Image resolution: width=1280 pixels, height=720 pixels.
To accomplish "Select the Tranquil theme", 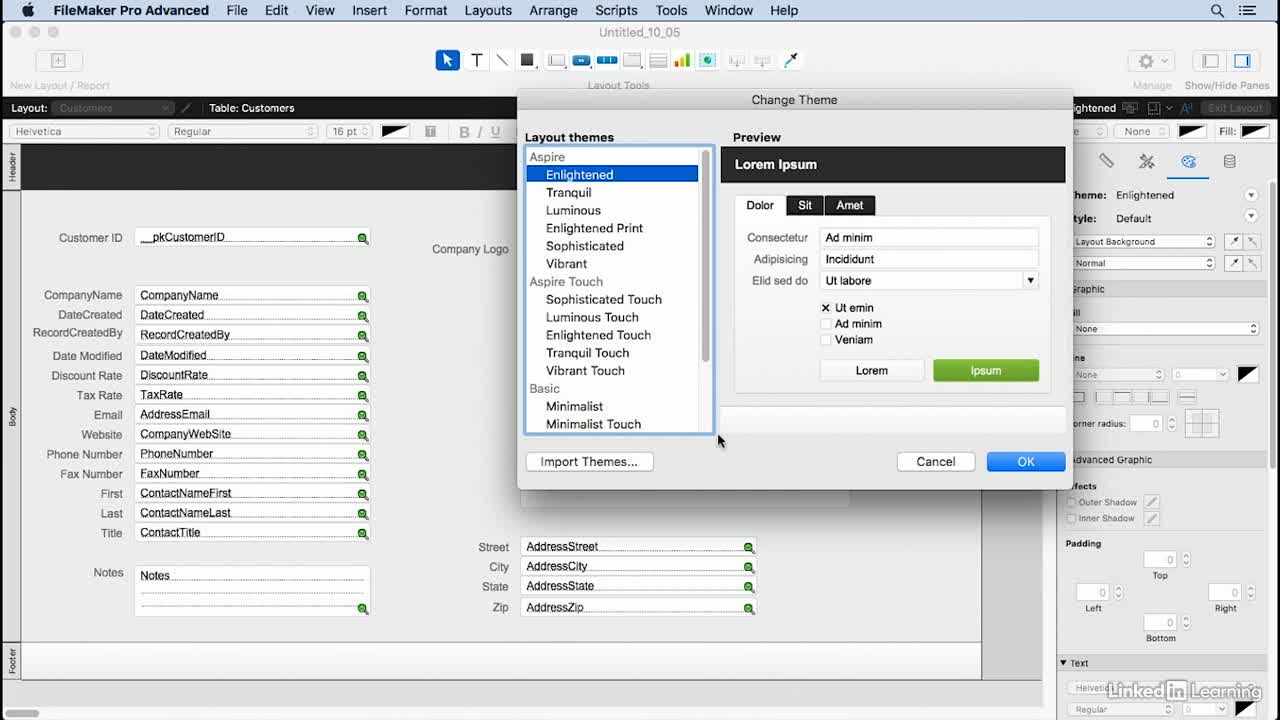I will pos(569,193).
